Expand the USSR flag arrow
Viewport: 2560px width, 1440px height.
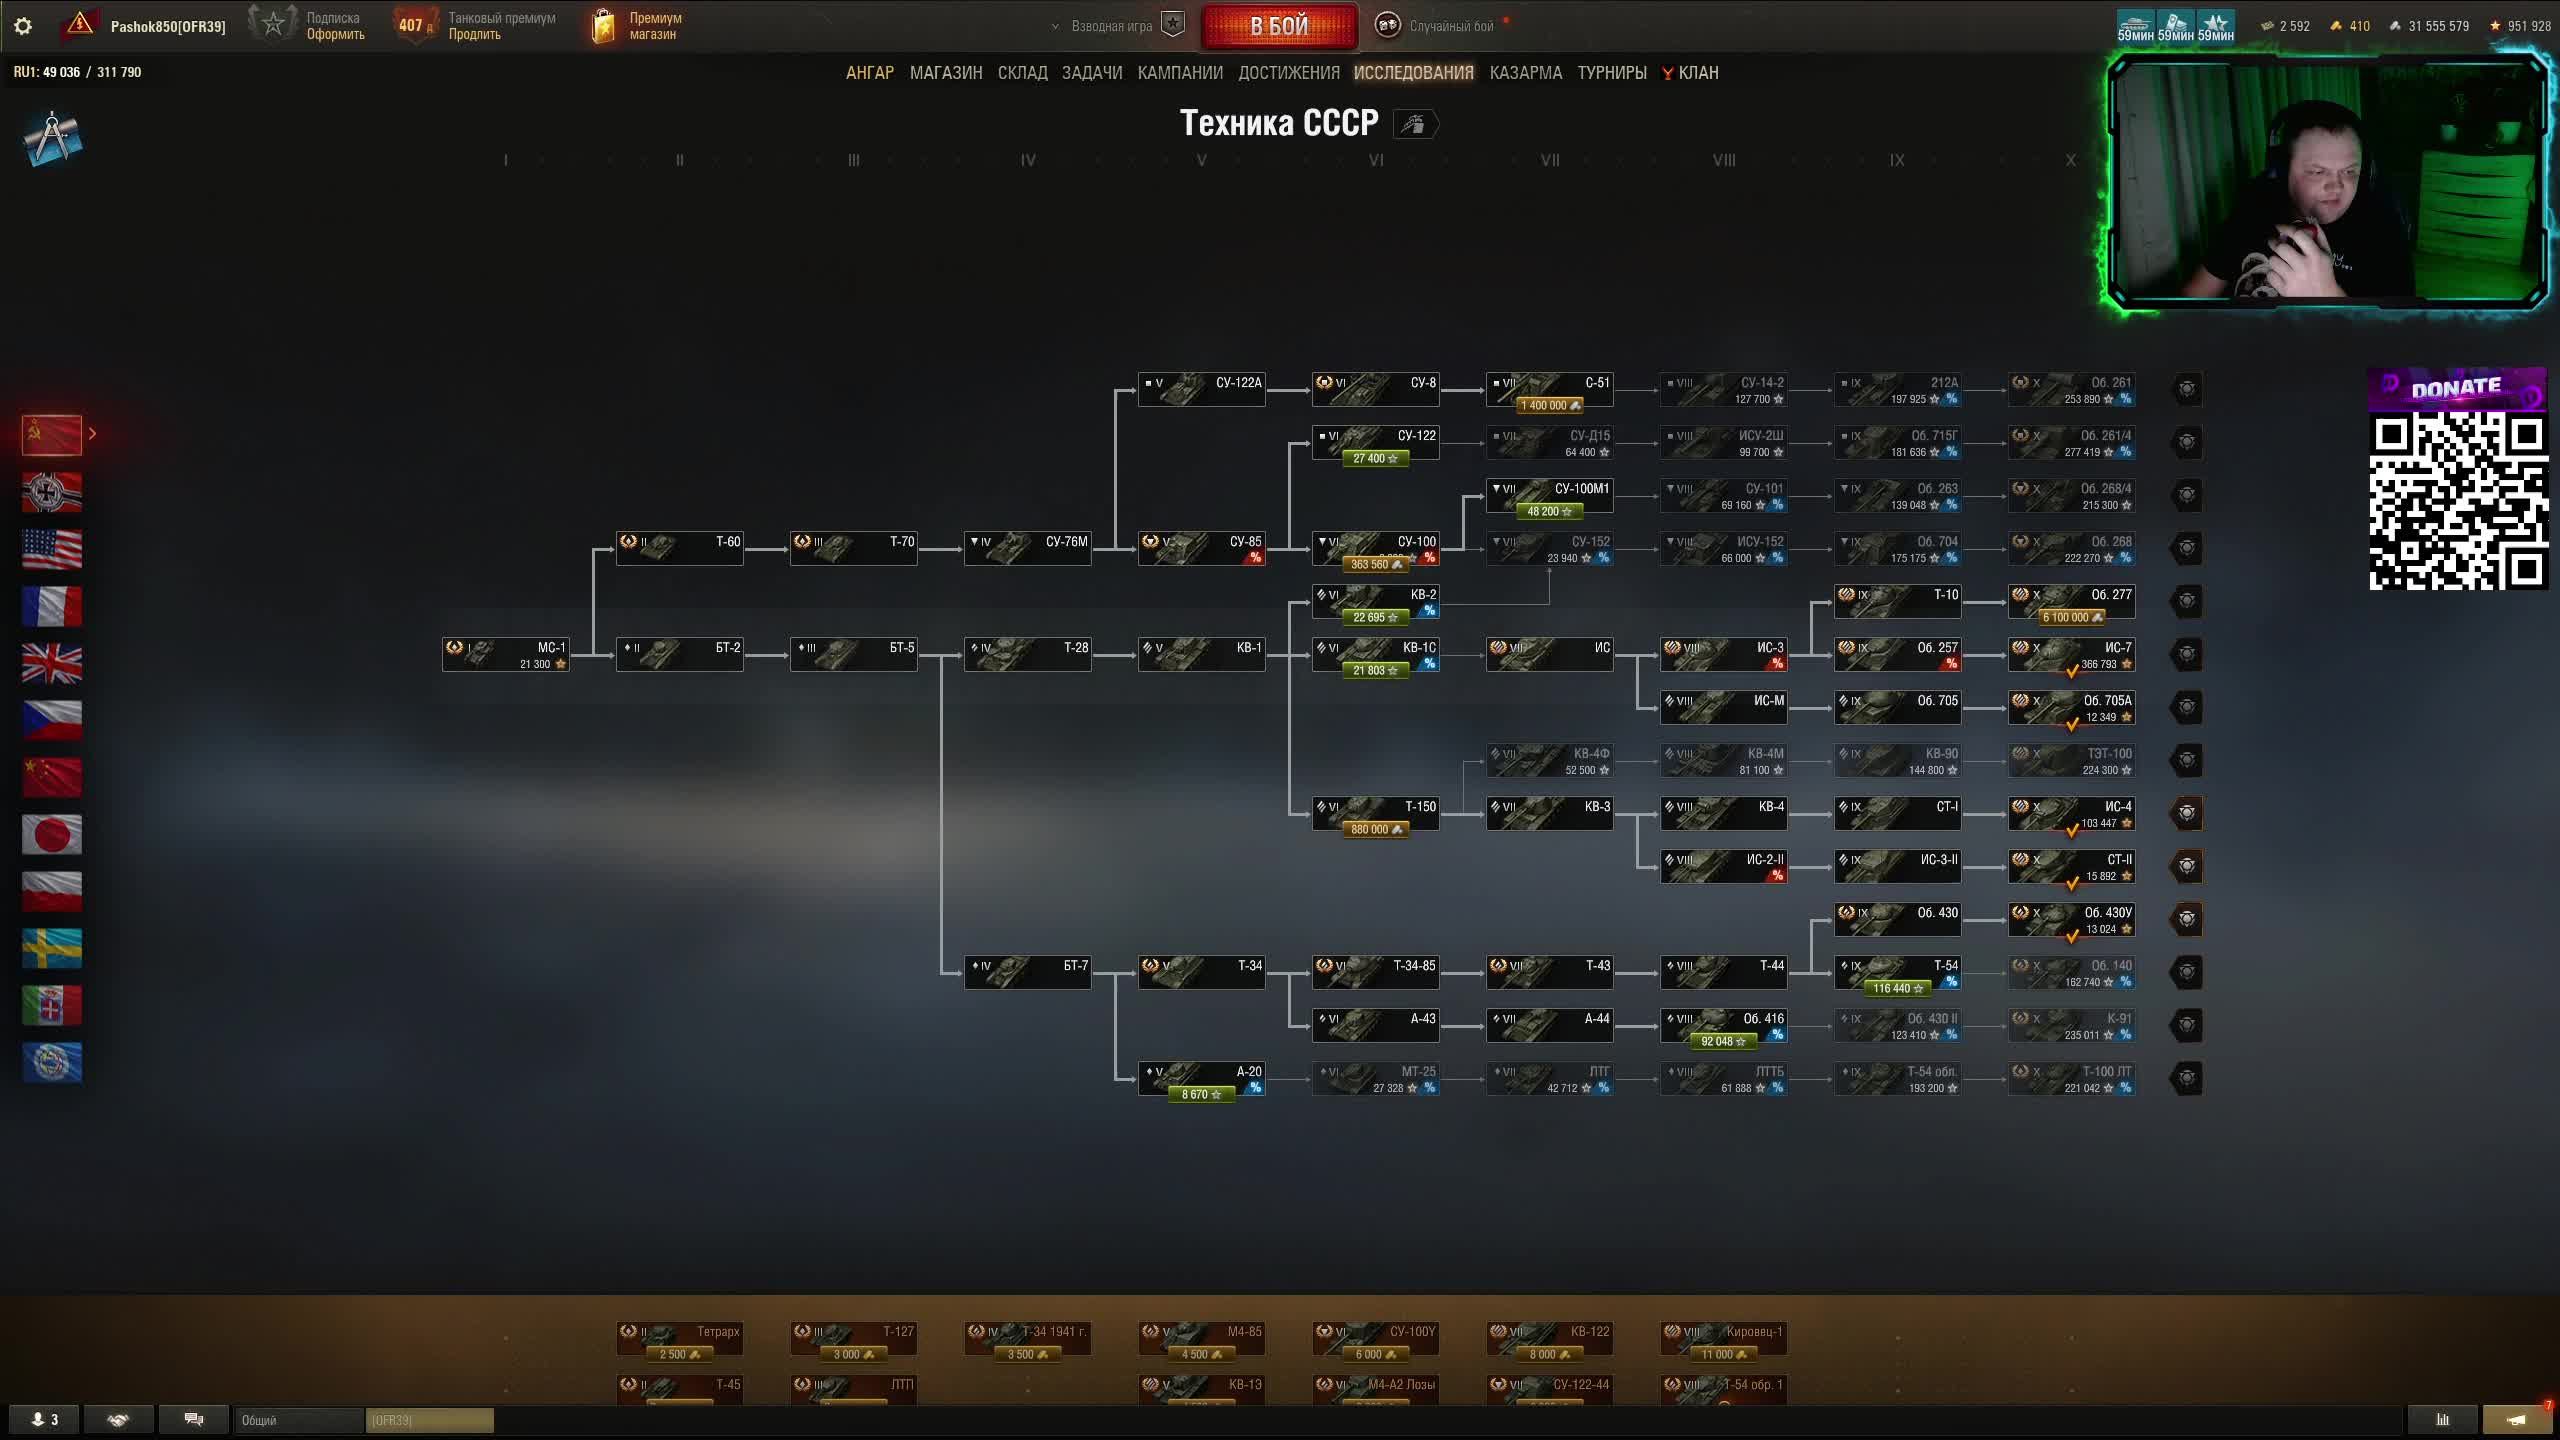92,433
